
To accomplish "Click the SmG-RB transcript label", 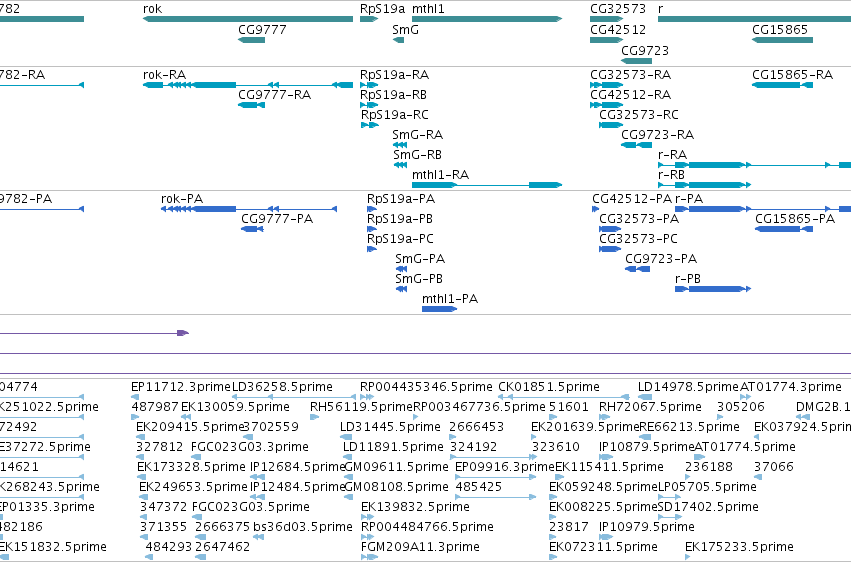I will tap(417, 155).
